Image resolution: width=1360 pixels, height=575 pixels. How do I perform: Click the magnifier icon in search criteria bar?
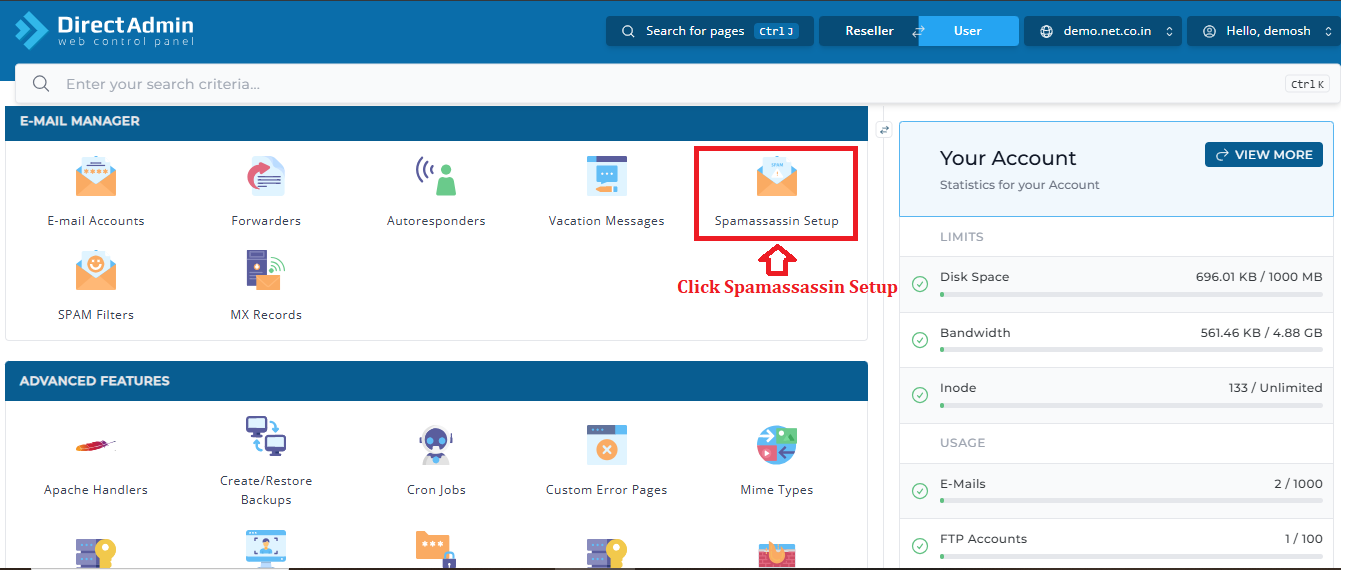(41, 84)
